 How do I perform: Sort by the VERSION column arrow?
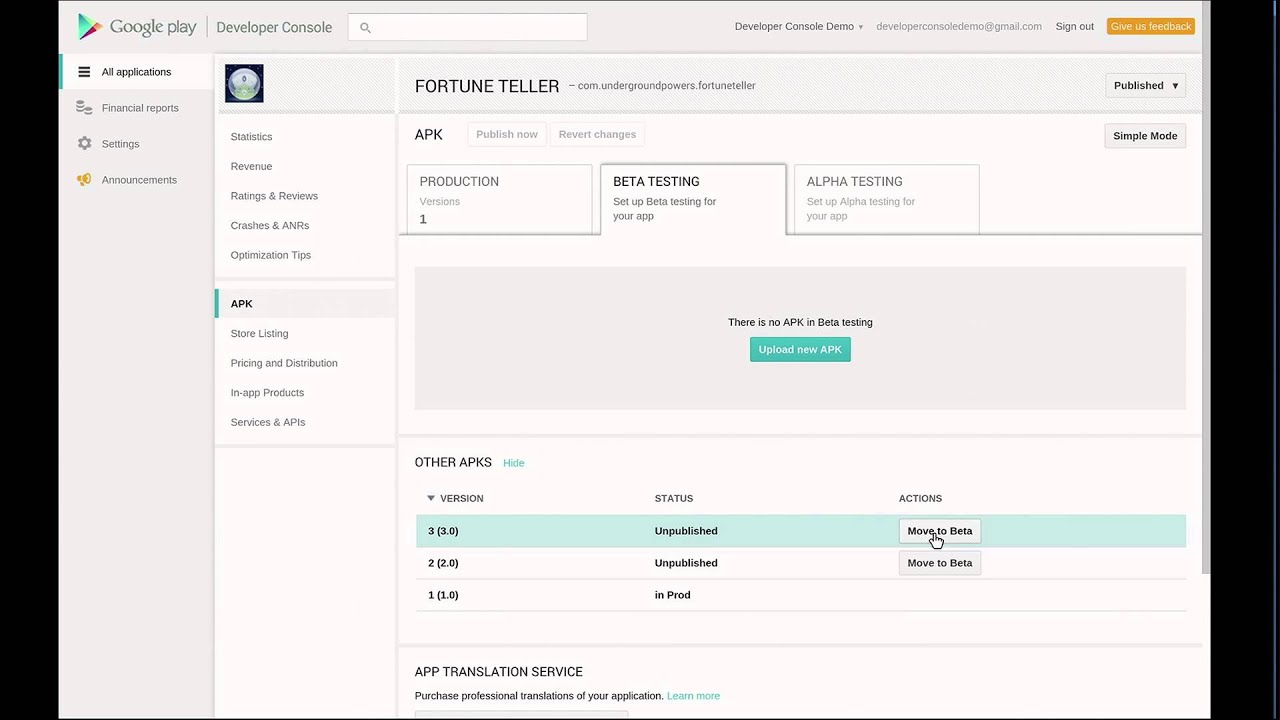pyautogui.click(x=431, y=498)
